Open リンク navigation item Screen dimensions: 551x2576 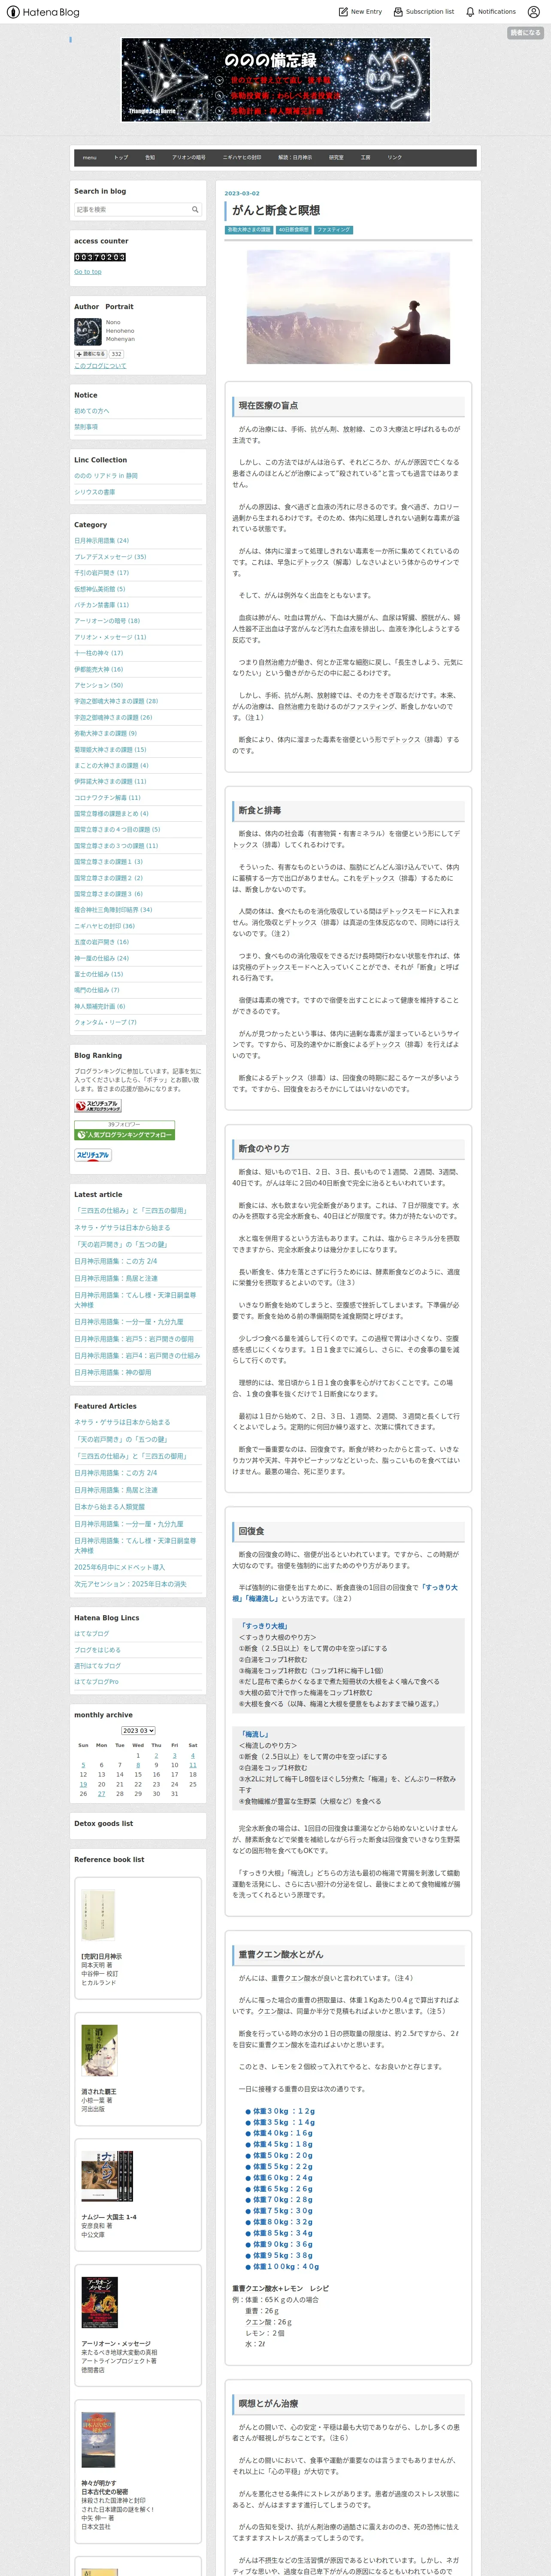pos(395,157)
